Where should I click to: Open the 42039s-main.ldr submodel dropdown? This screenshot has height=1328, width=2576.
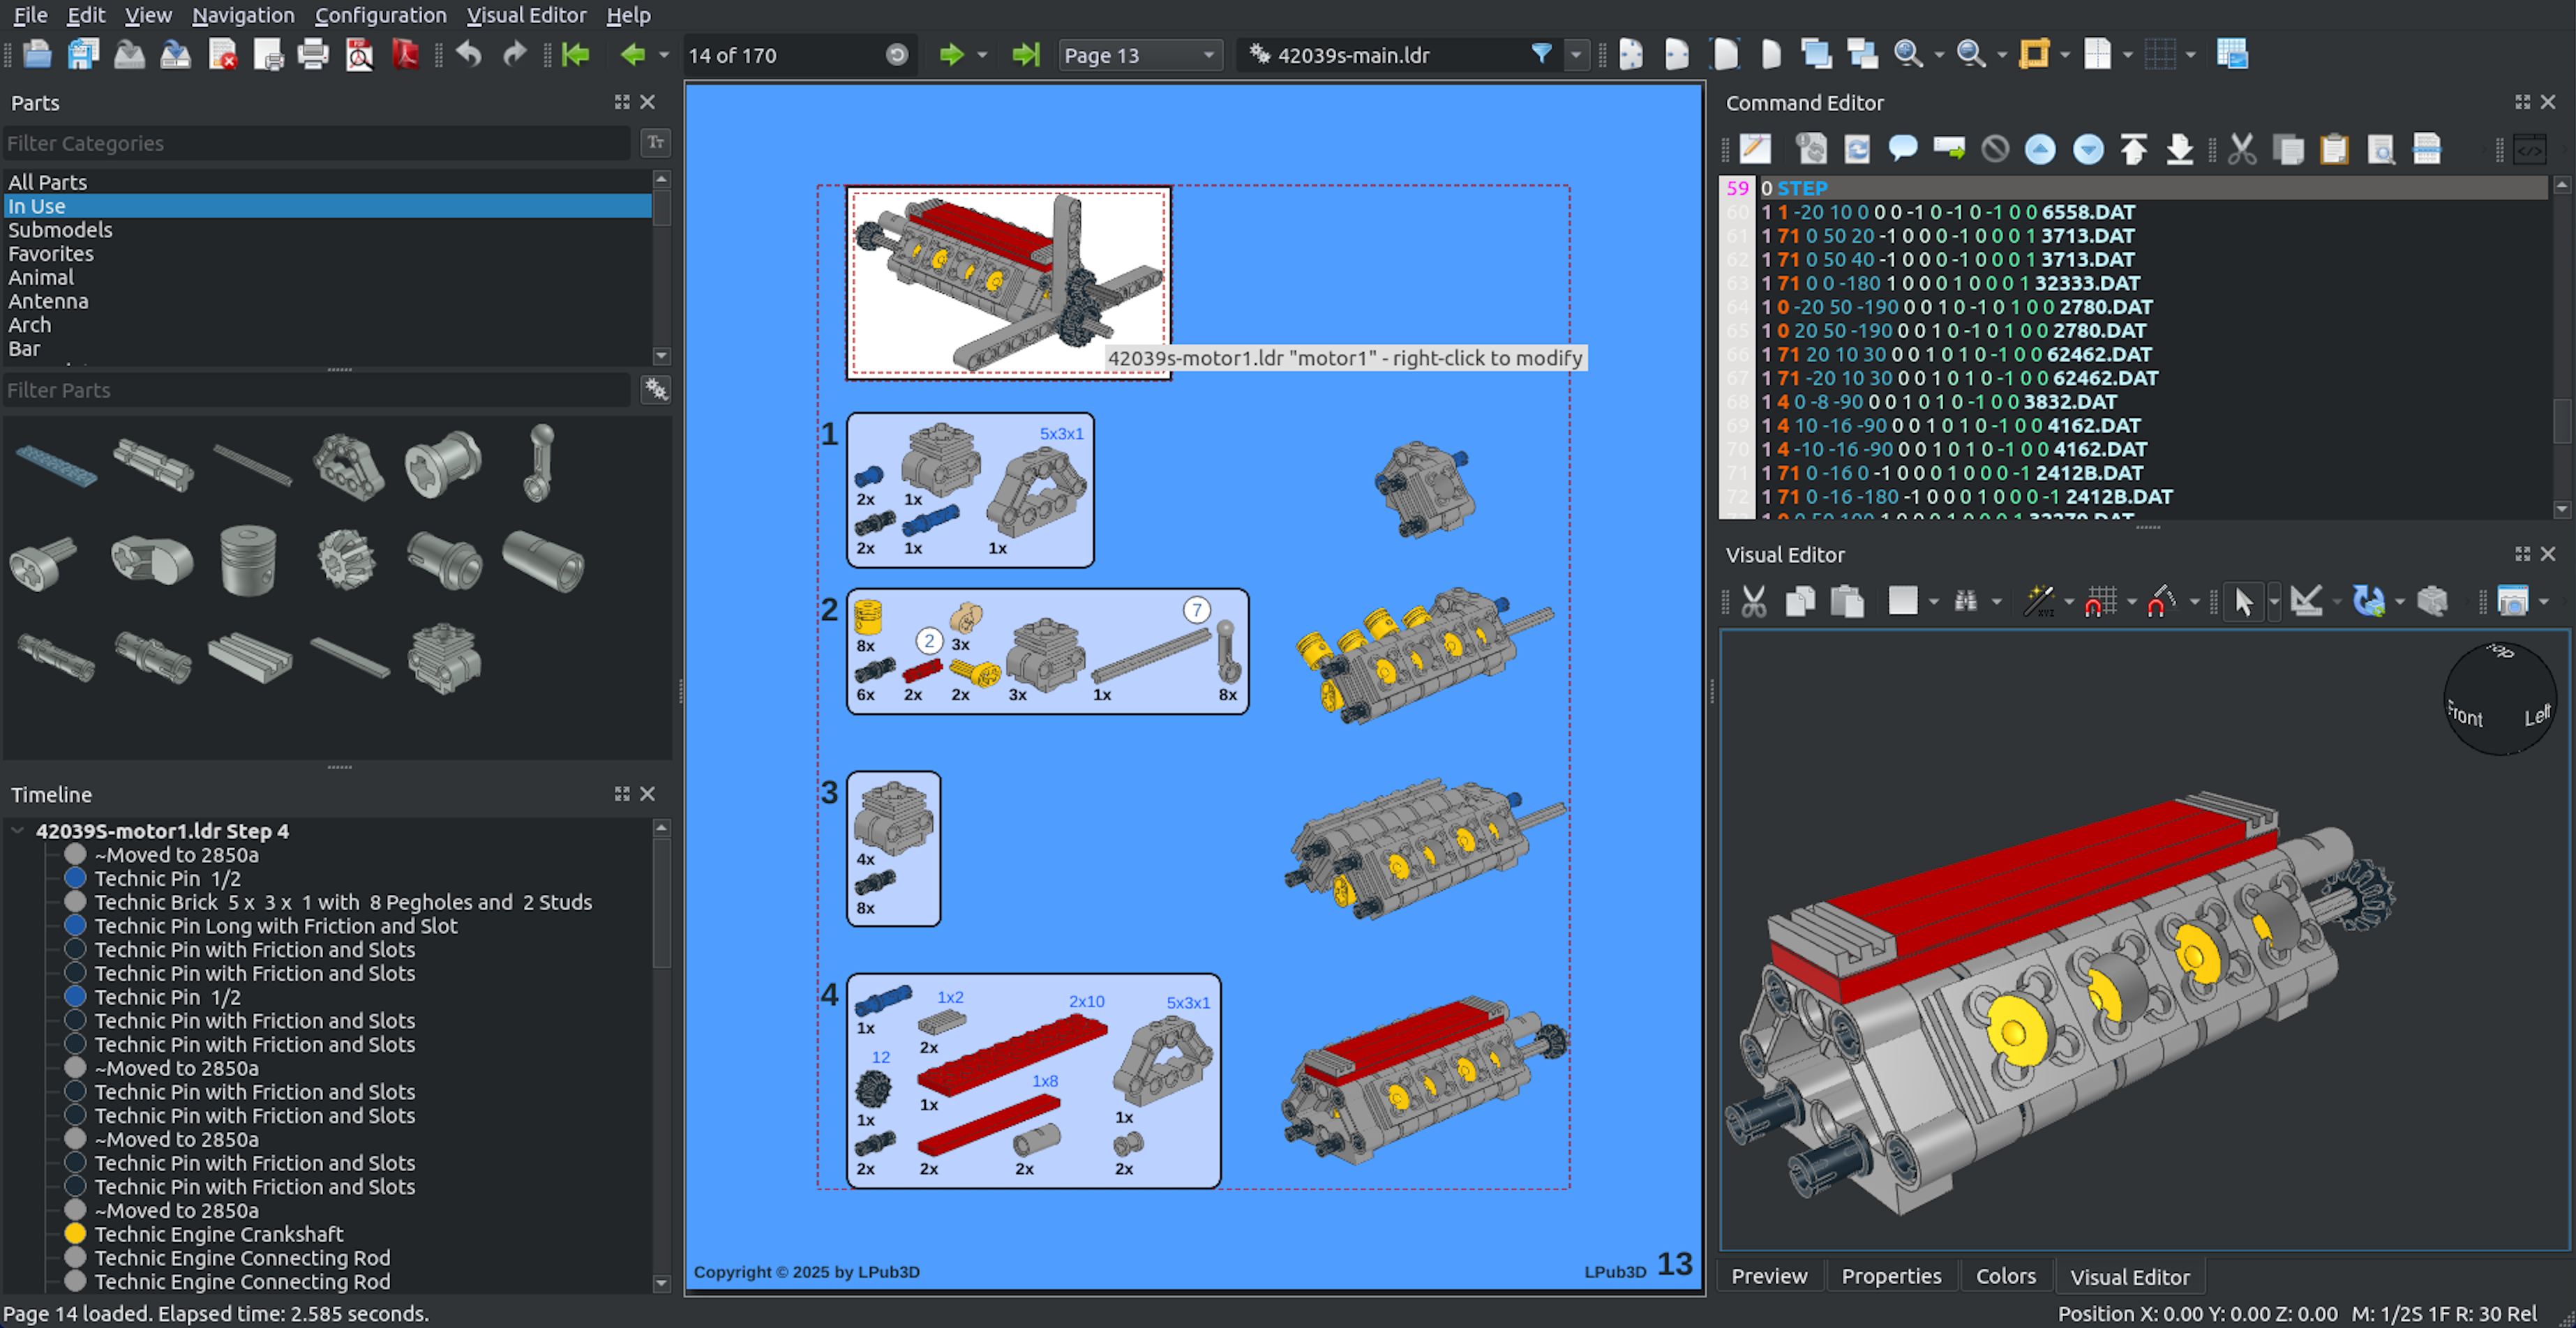coord(1576,54)
